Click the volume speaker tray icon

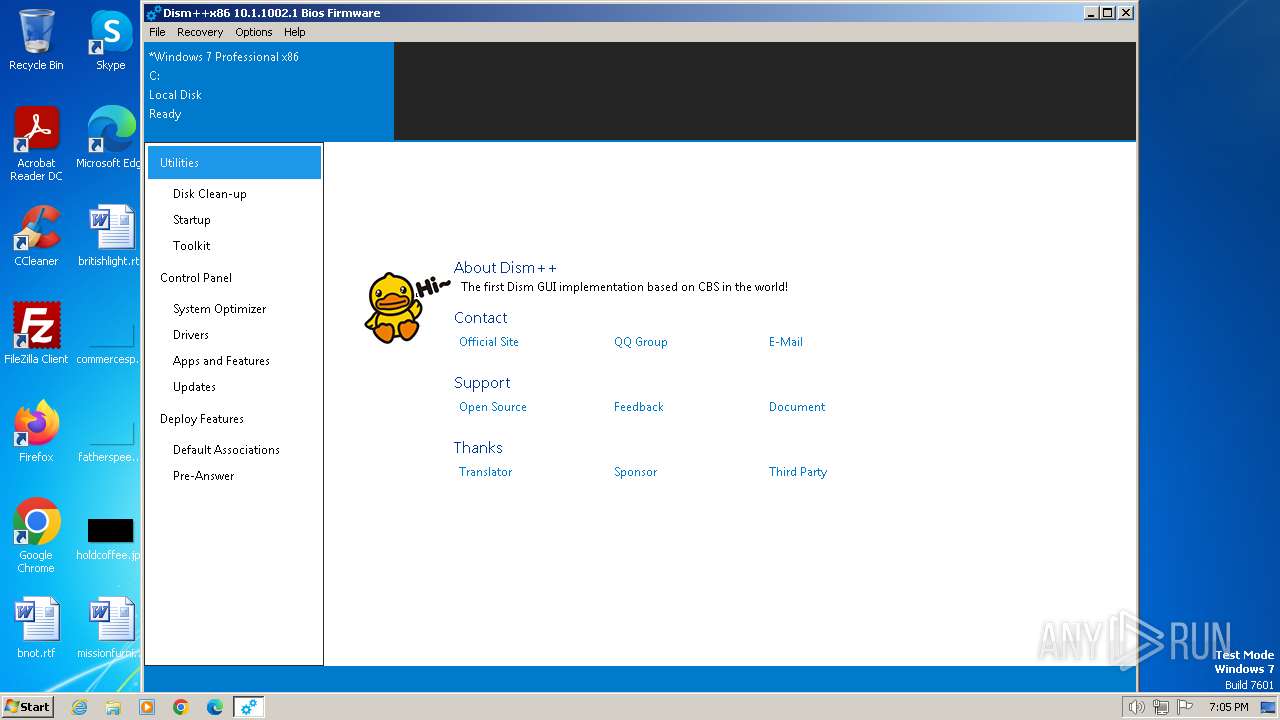tap(1136, 707)
